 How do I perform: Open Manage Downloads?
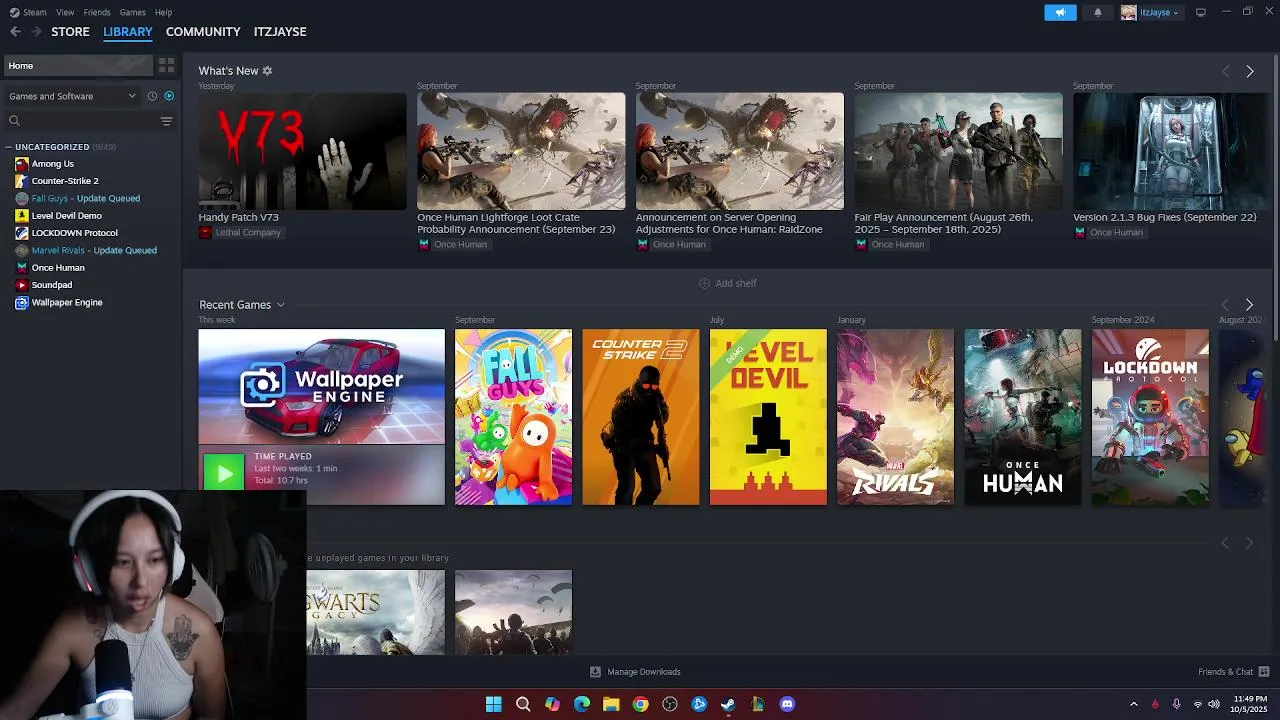point(635,672)
